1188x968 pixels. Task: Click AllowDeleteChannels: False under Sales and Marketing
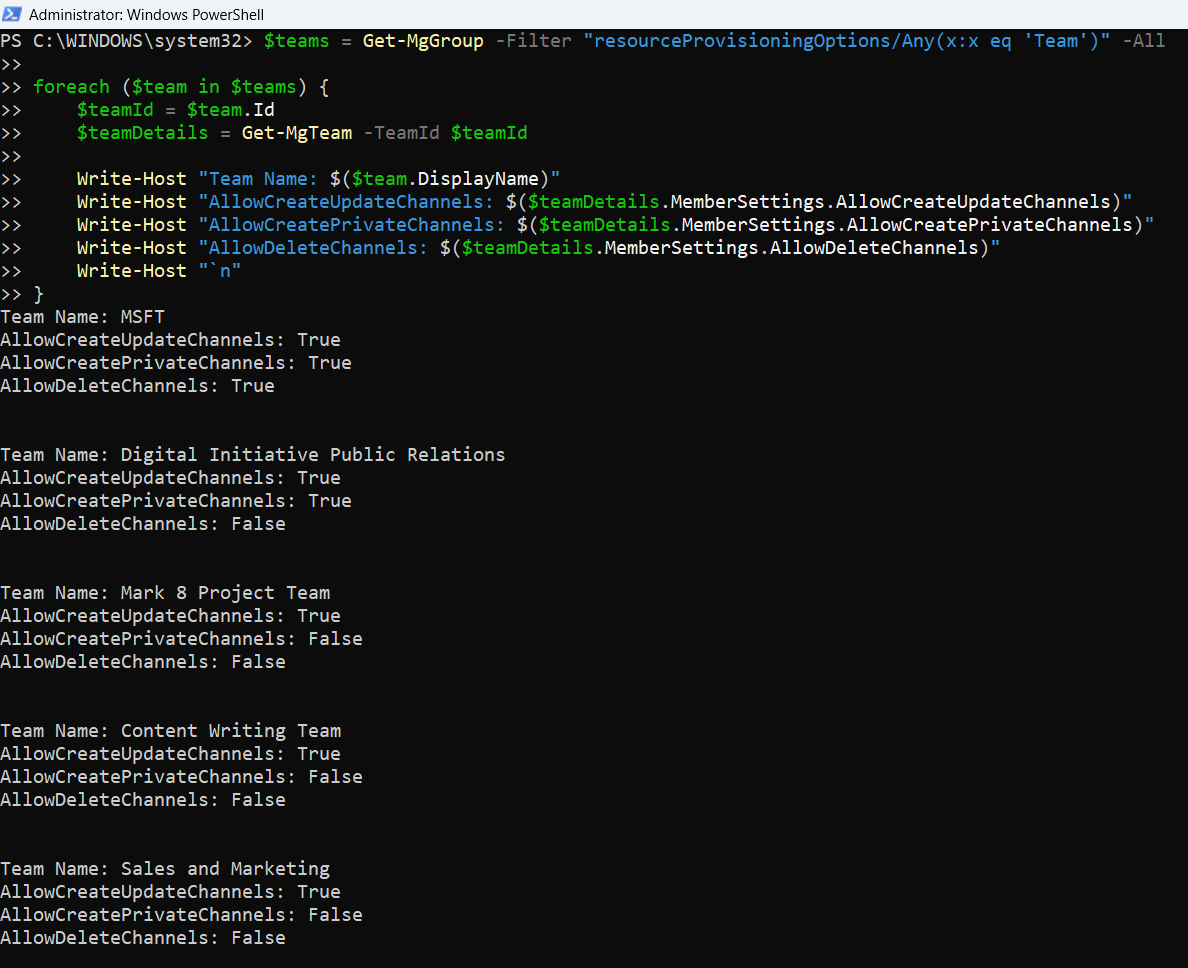[142, 938]
